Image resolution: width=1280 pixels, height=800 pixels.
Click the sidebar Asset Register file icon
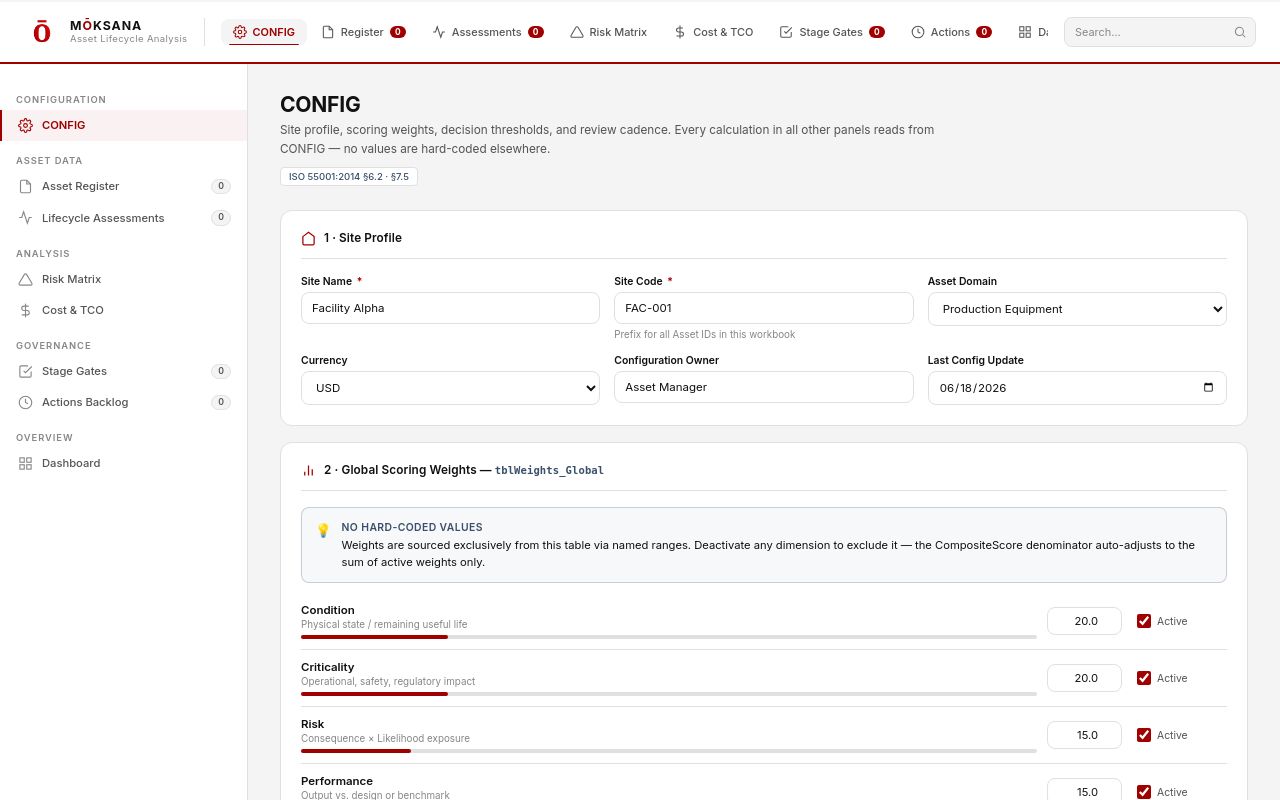click(26, 186)
